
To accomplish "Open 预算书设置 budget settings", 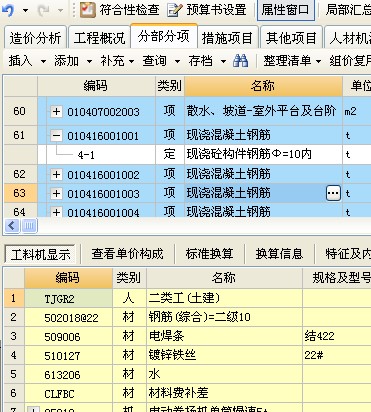I will click(x=206, y=10).
